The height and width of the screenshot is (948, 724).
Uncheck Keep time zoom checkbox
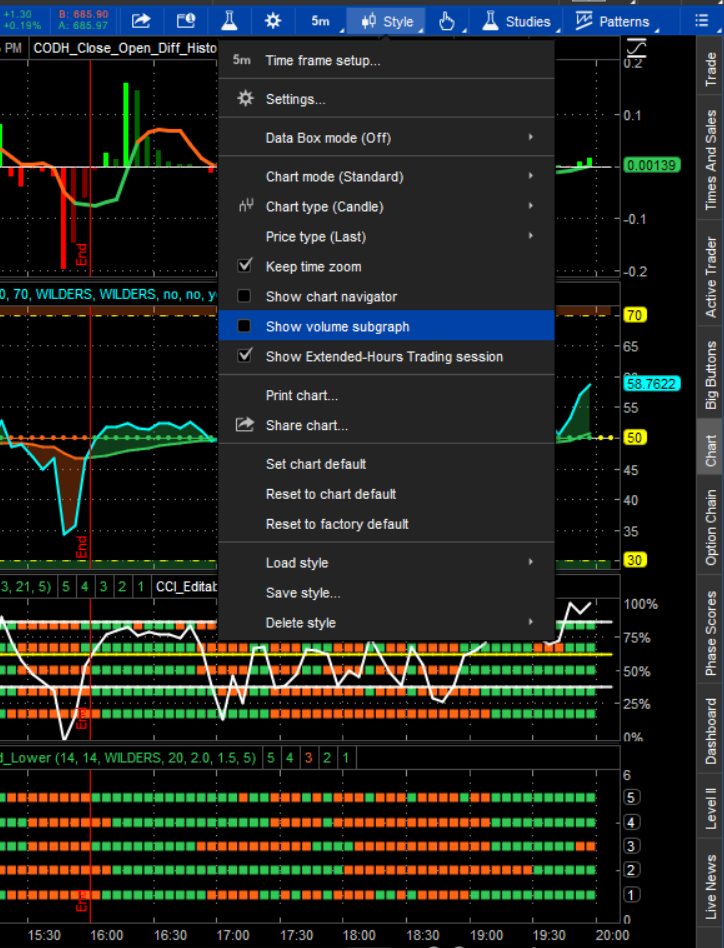coord(245,267)
